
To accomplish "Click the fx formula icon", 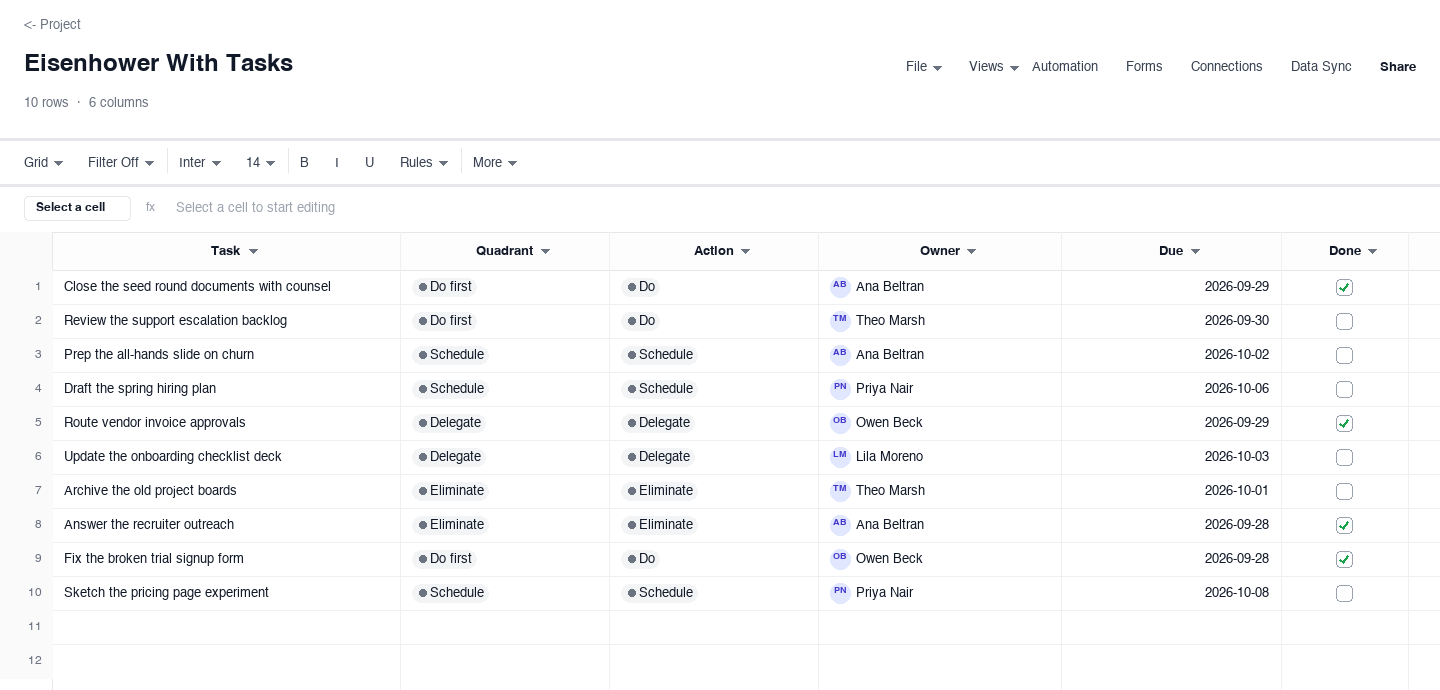I will click(x=150, y=207).
